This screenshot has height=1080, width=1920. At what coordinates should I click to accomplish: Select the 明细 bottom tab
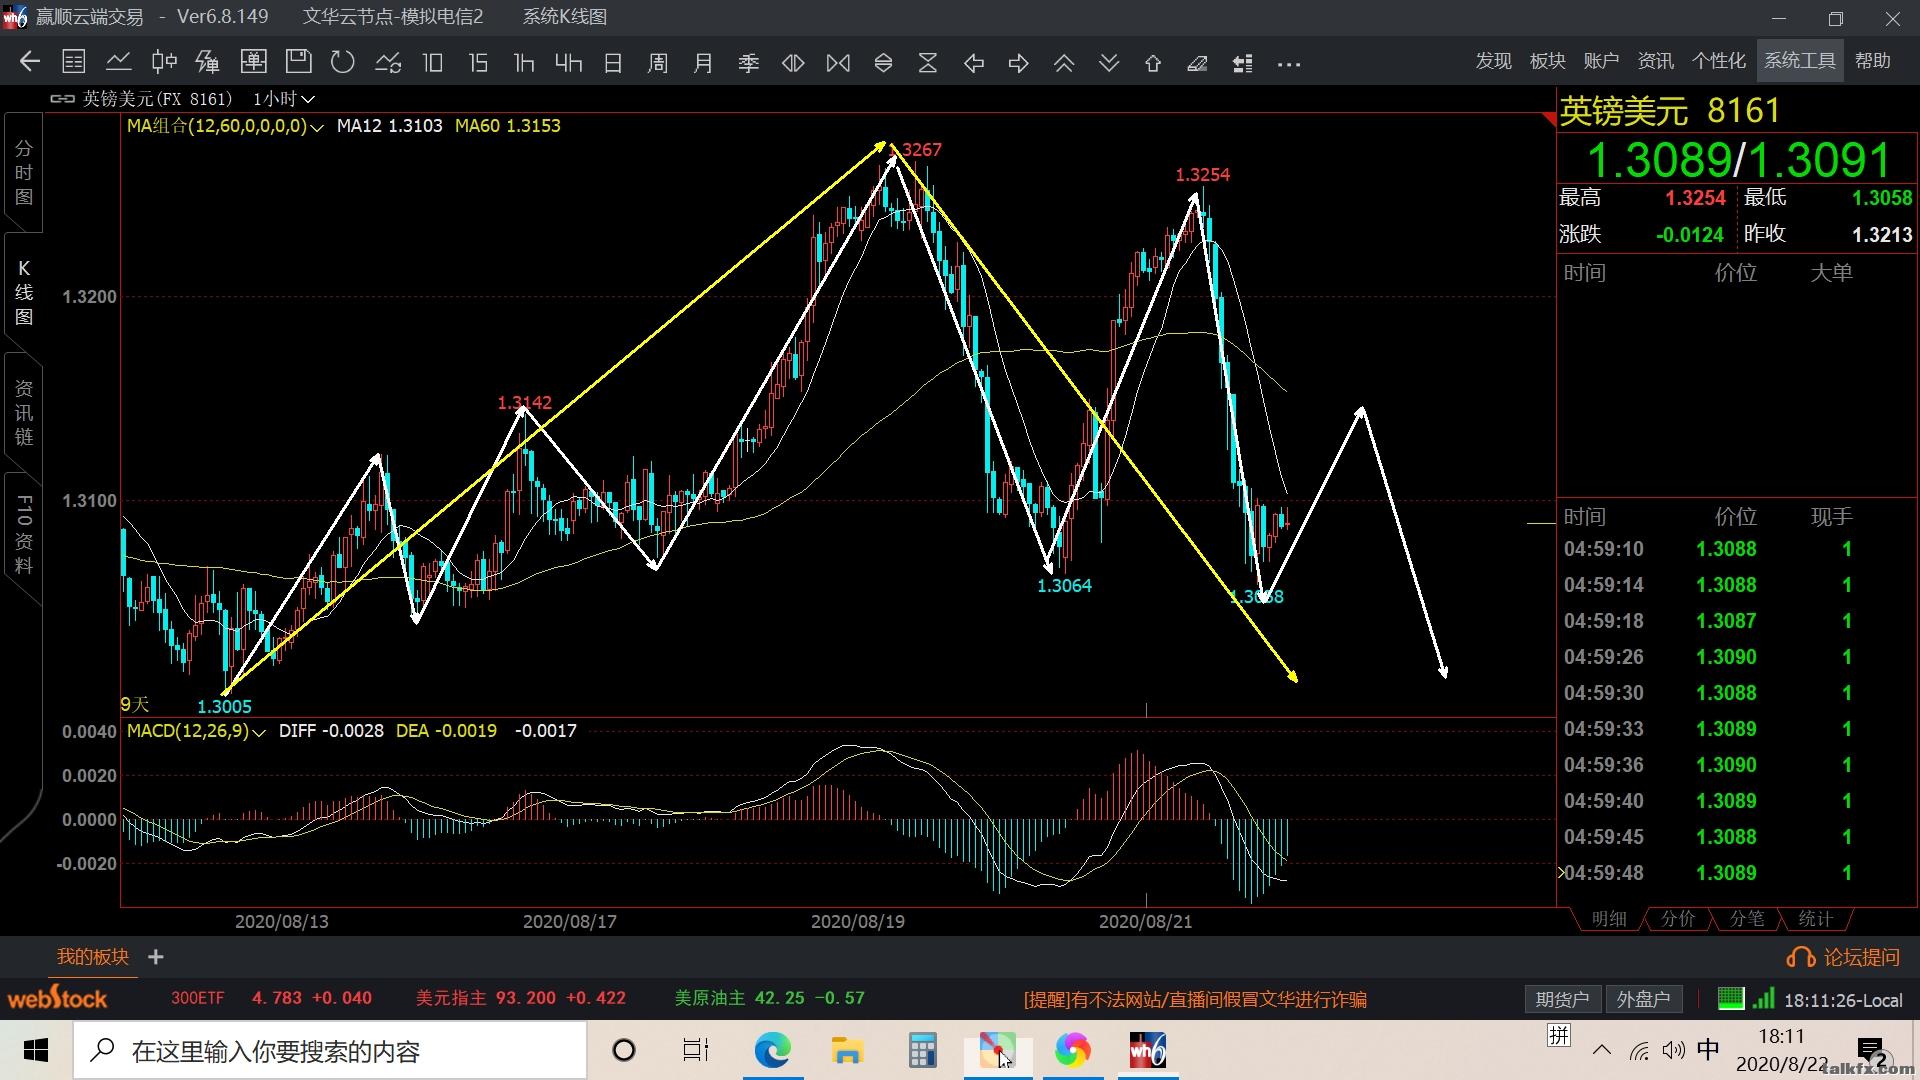pyautogui.click(x=1609, y=919)
